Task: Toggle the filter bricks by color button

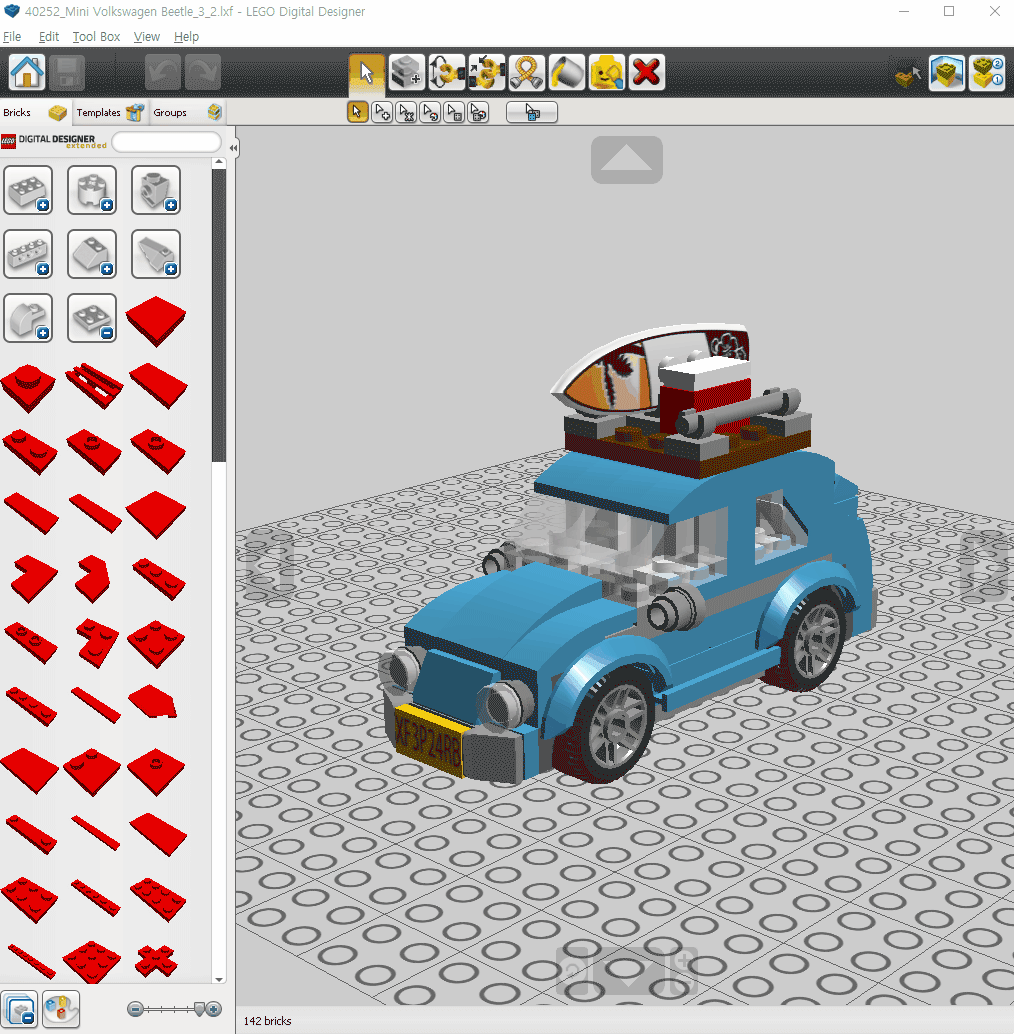Action: (x=61, y=1009)
